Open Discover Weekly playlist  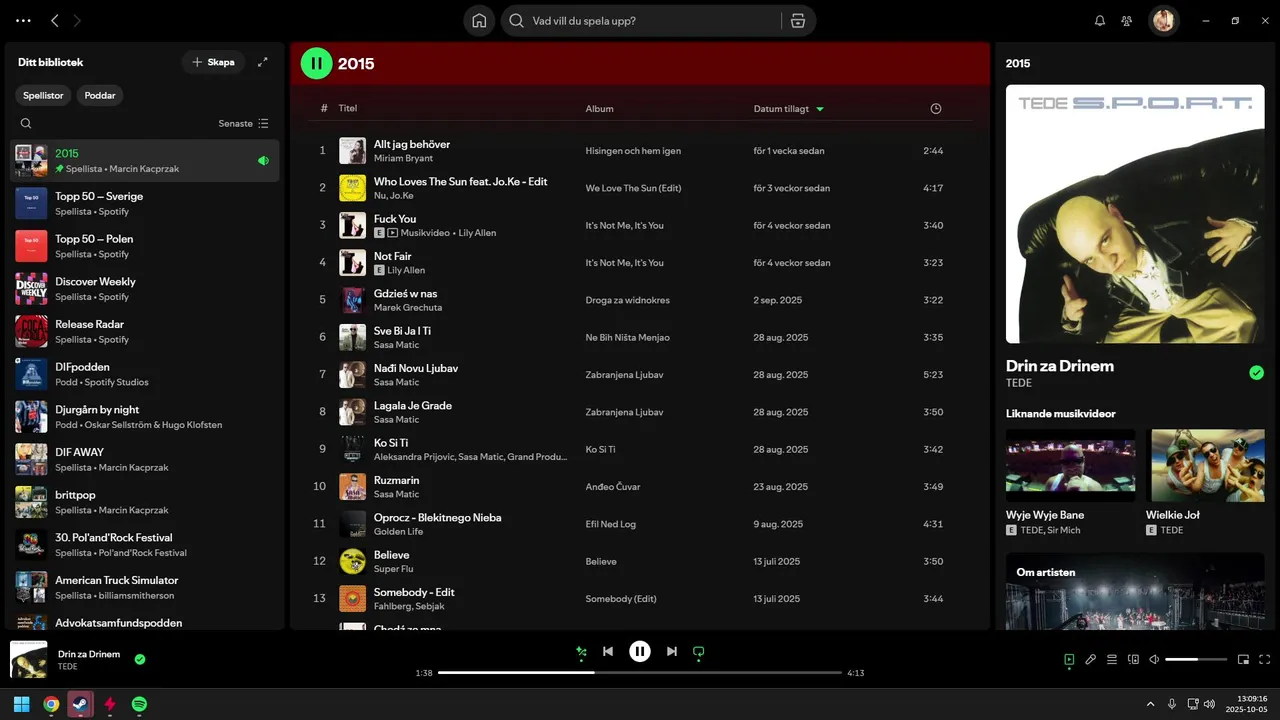click(145, 289)
